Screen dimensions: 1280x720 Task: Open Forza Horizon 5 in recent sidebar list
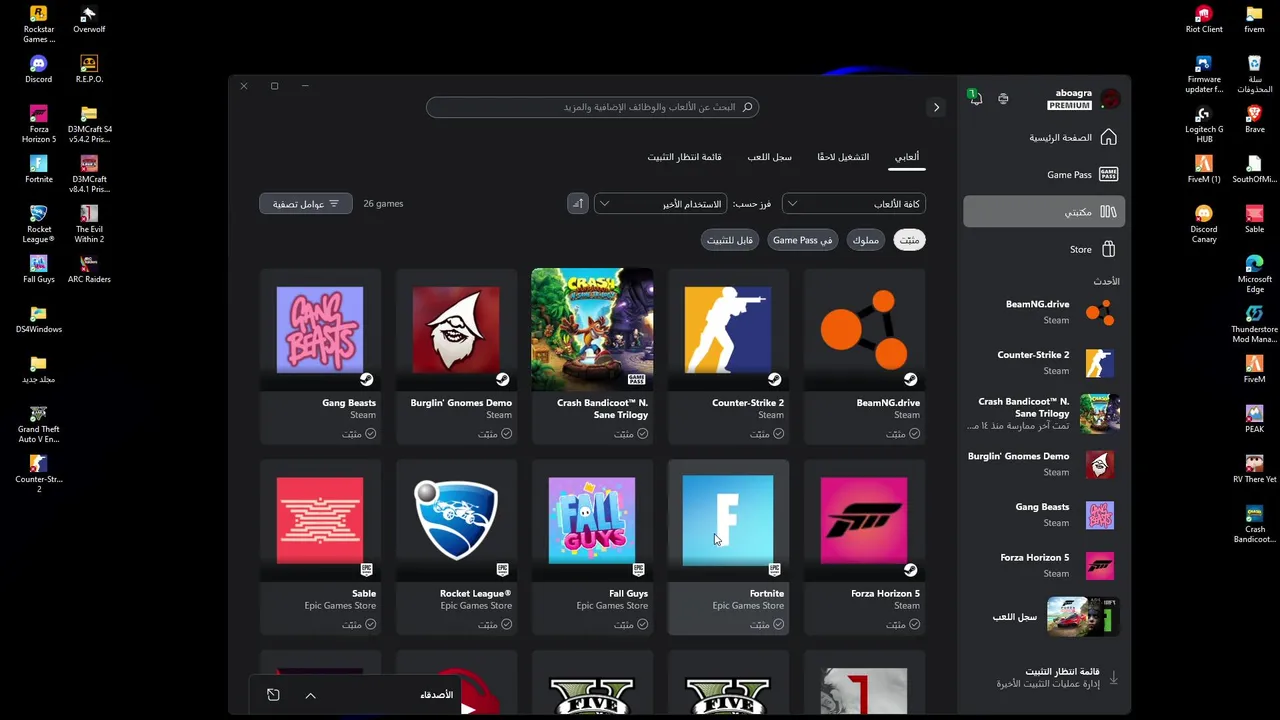(x=1043, y=565)
